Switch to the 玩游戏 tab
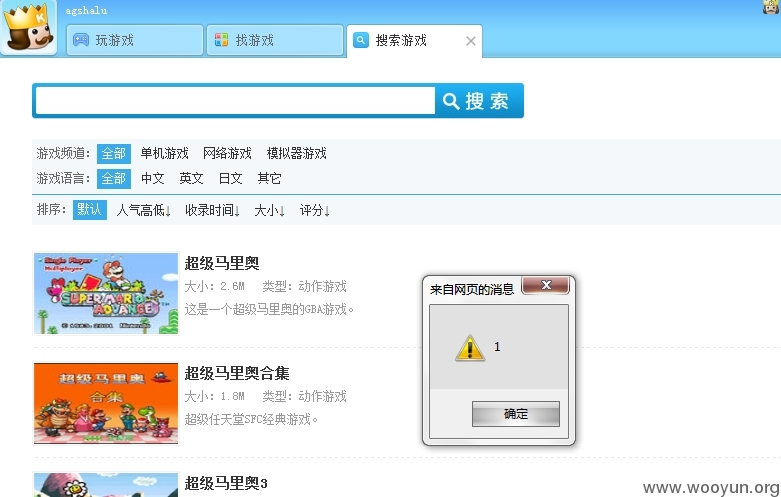 coord(134,40)
